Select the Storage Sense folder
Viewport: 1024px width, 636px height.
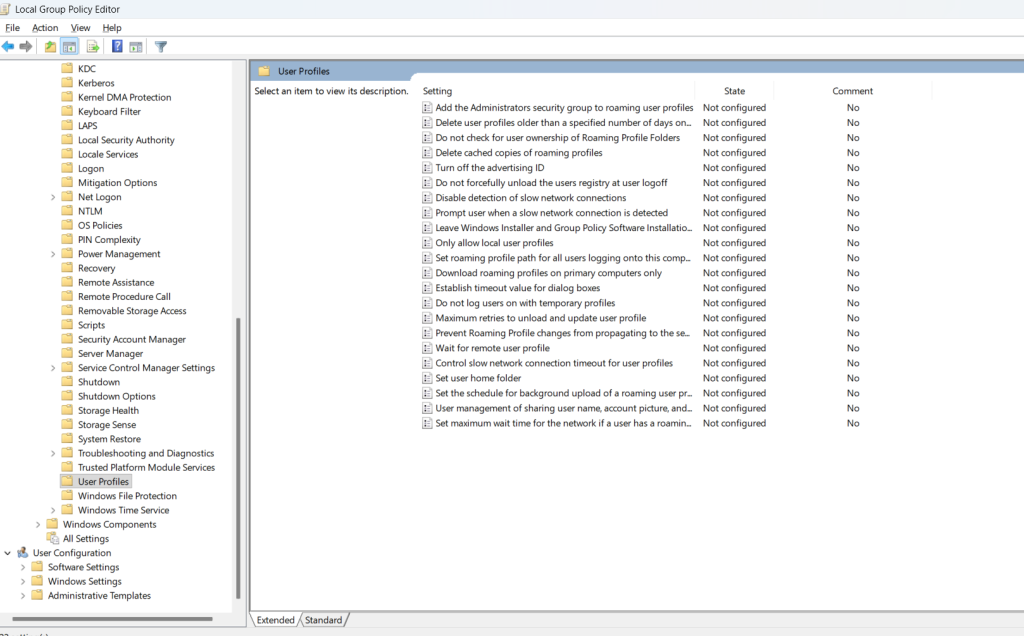107,425
